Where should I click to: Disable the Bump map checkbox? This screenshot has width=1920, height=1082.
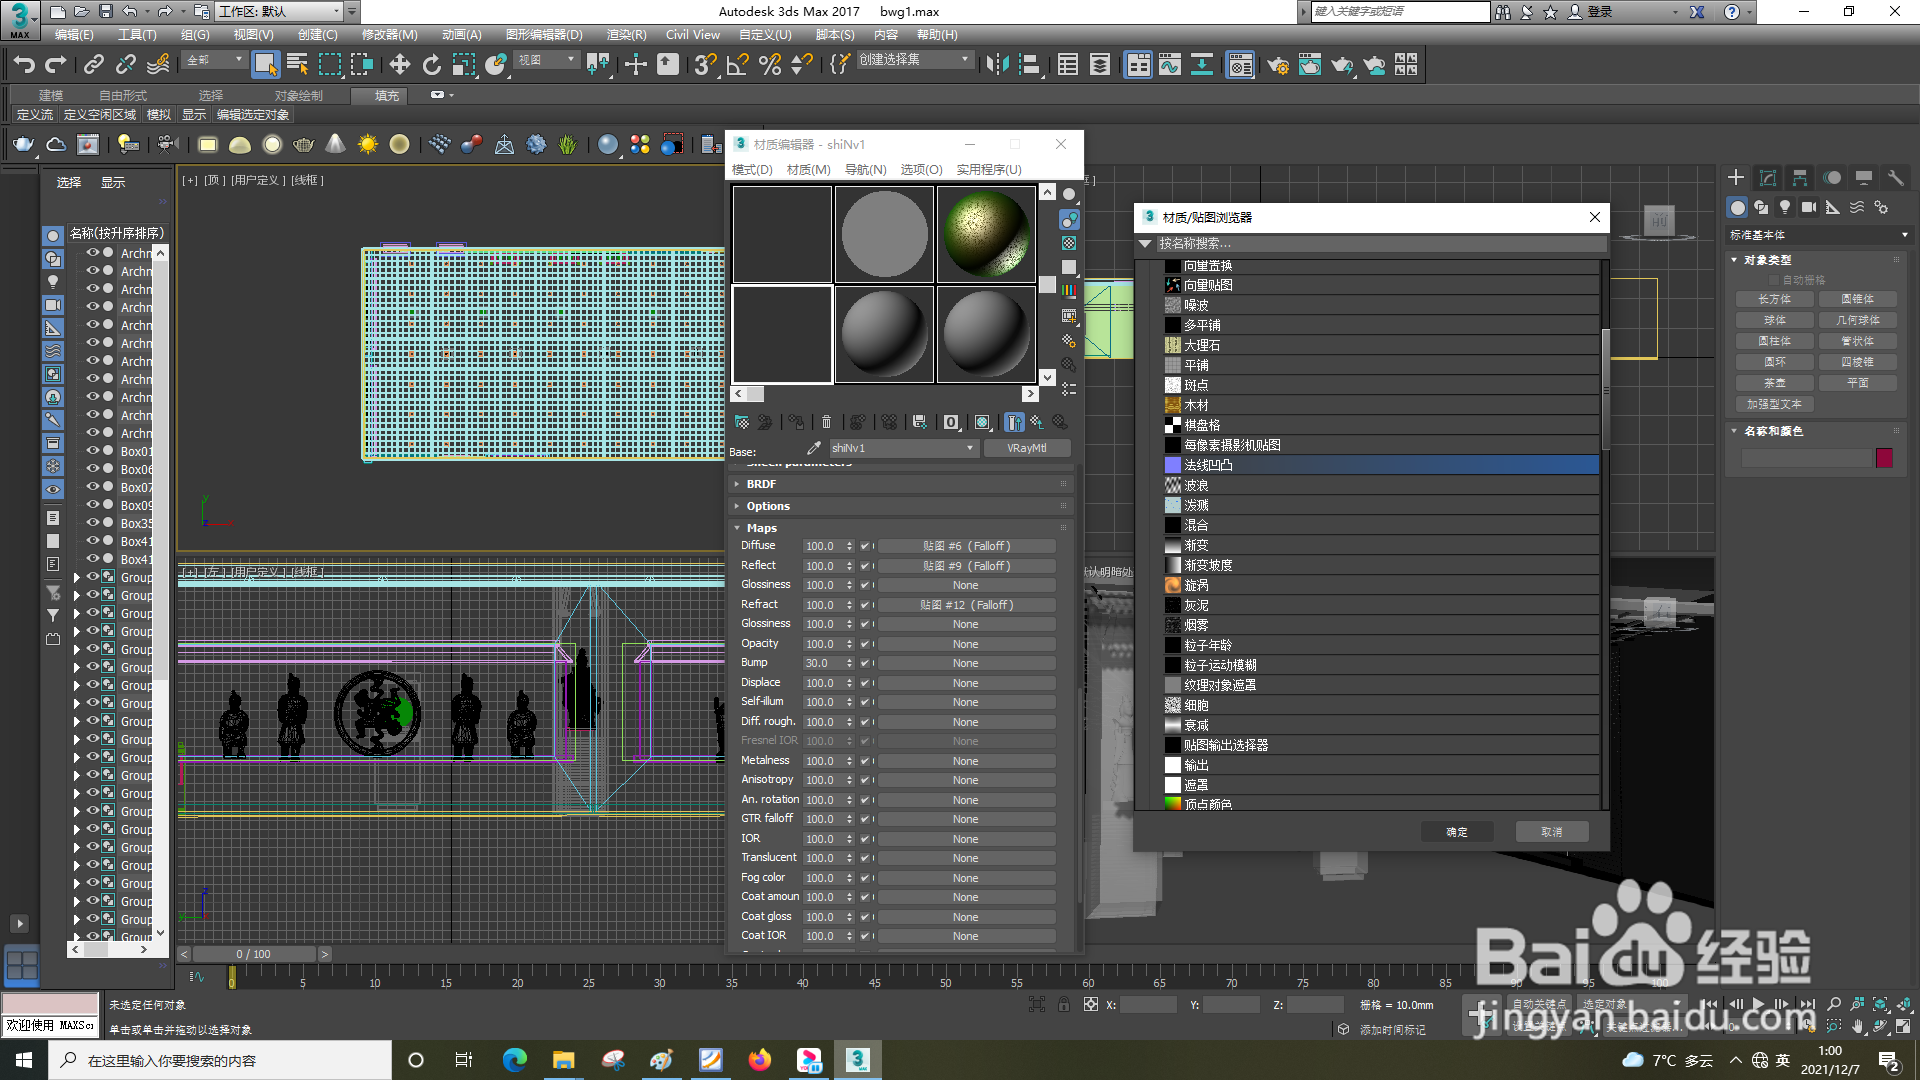[x=865, y=664]
